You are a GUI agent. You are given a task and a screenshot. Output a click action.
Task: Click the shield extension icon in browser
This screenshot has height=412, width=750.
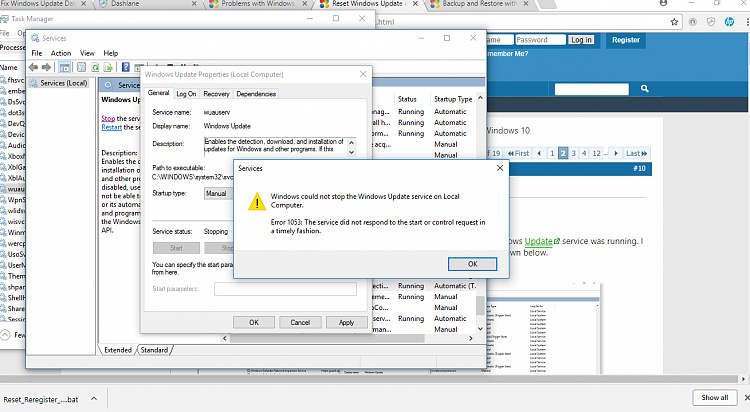[x=711, y=22]
